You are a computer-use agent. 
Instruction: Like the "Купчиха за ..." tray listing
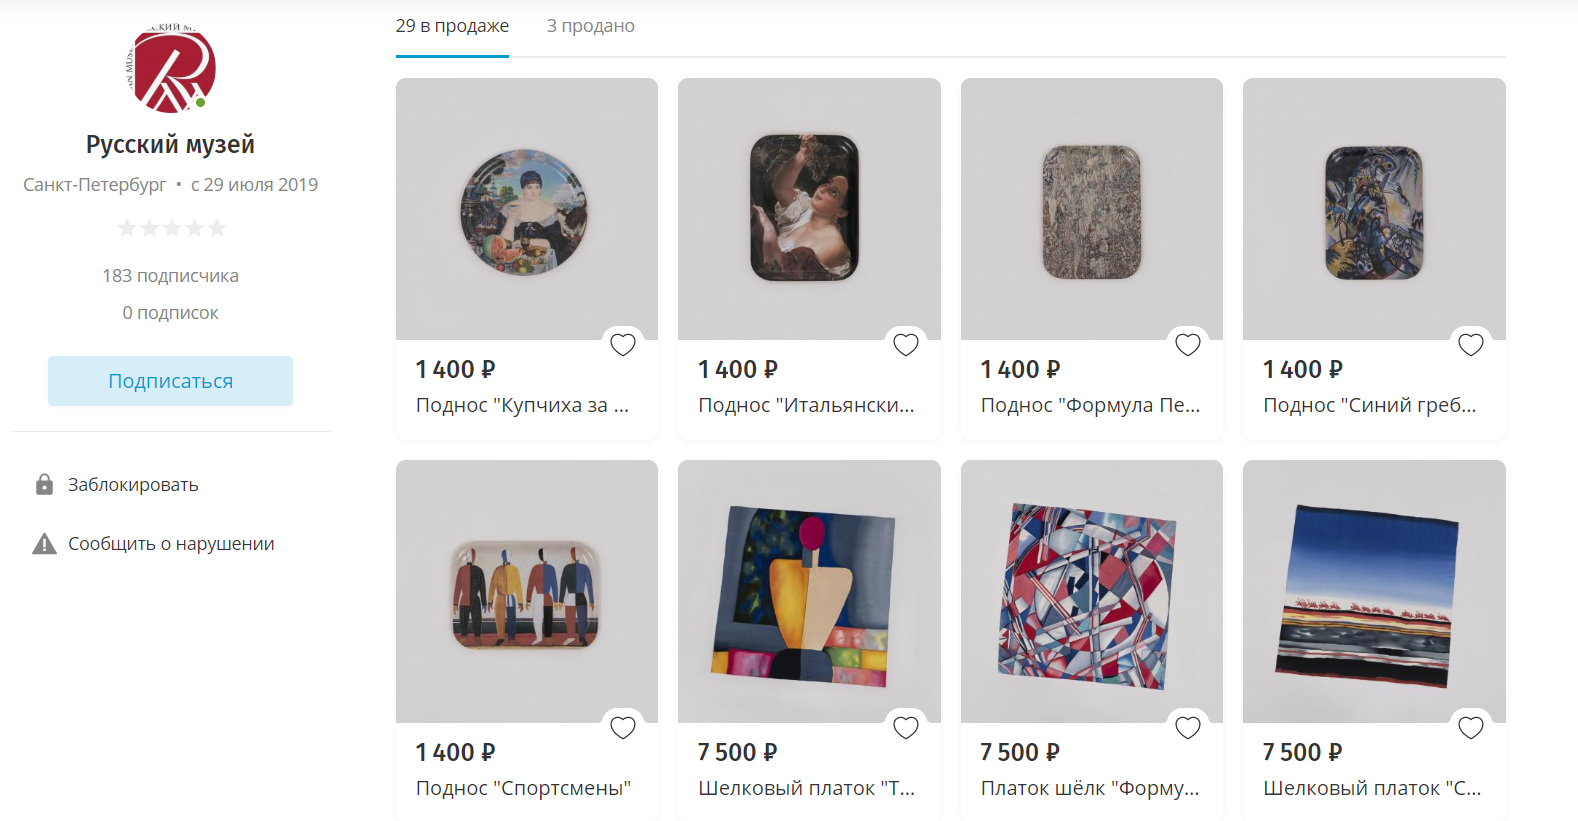pos(623,345)
